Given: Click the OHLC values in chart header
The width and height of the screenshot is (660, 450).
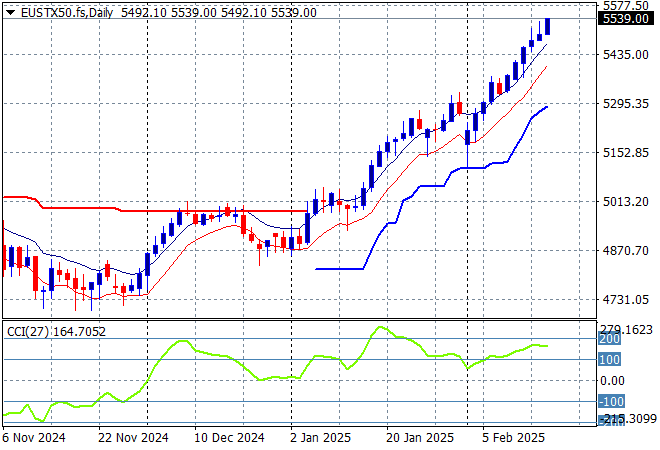Looking at the screenshot, I should tap(218, 12).
